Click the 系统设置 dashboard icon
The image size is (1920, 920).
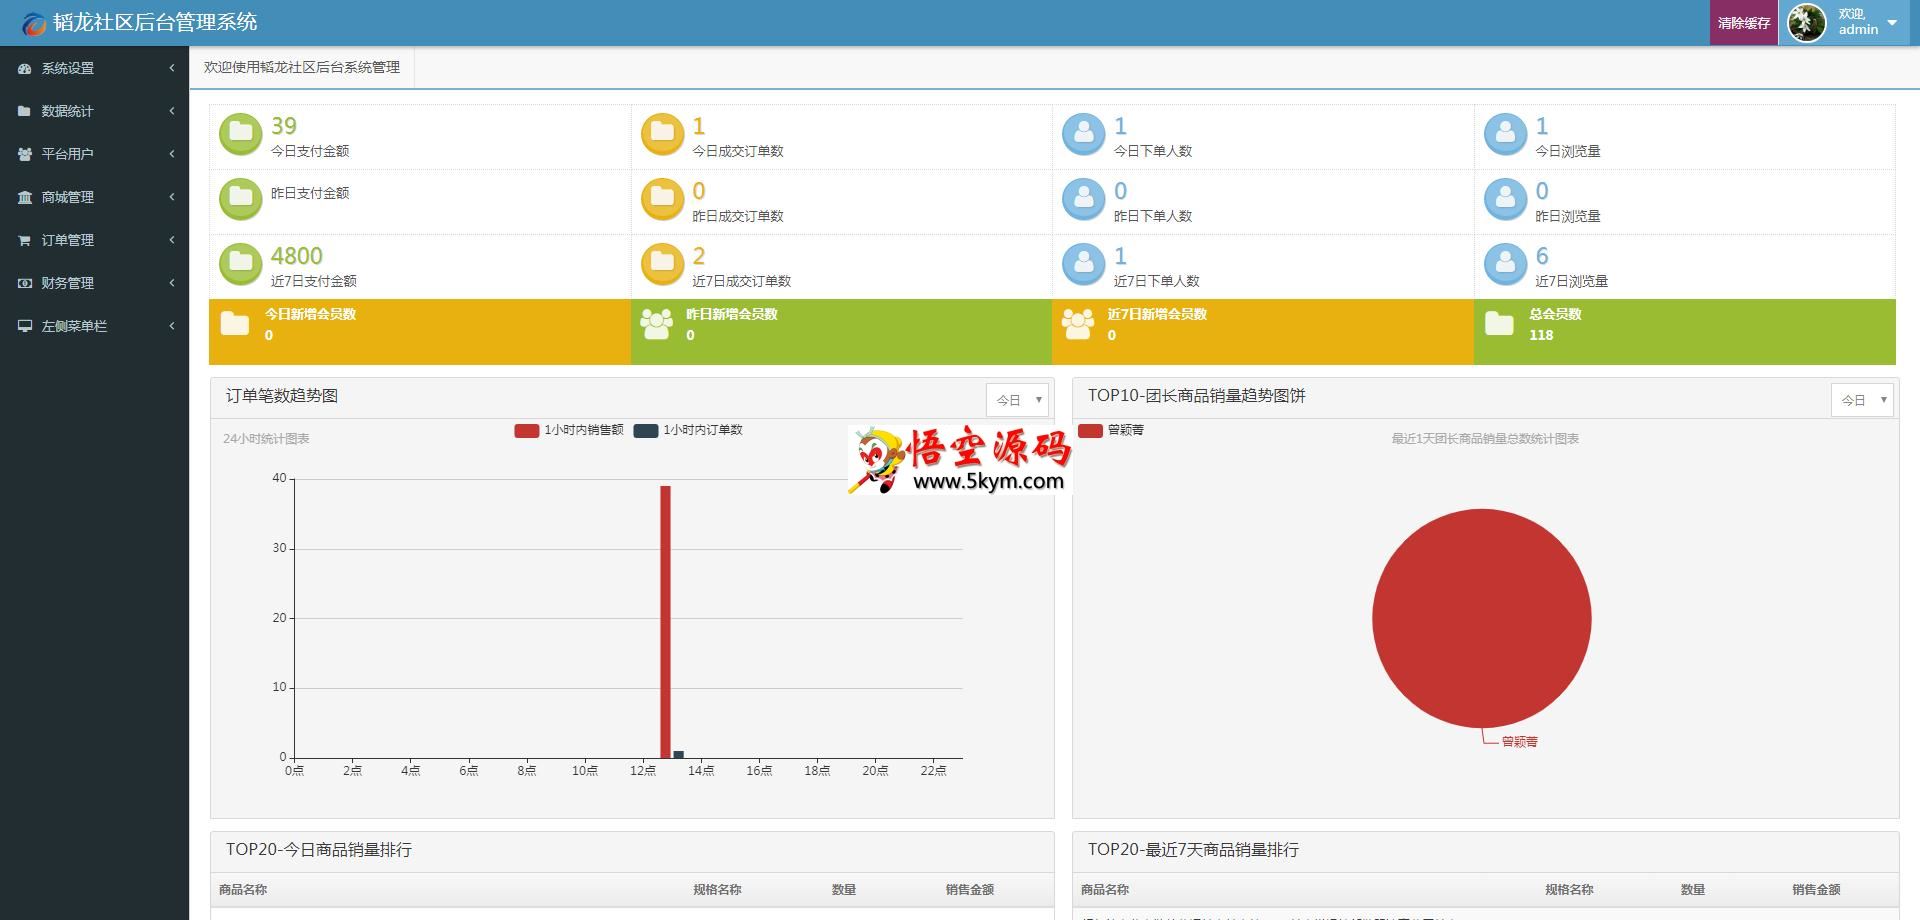[25, 68]
